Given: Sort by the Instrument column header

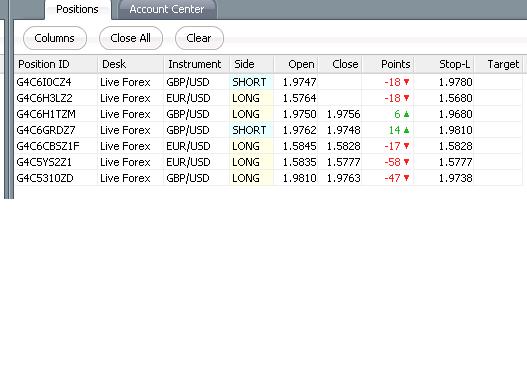Looking at the screenshot, I should pos(196,64).
